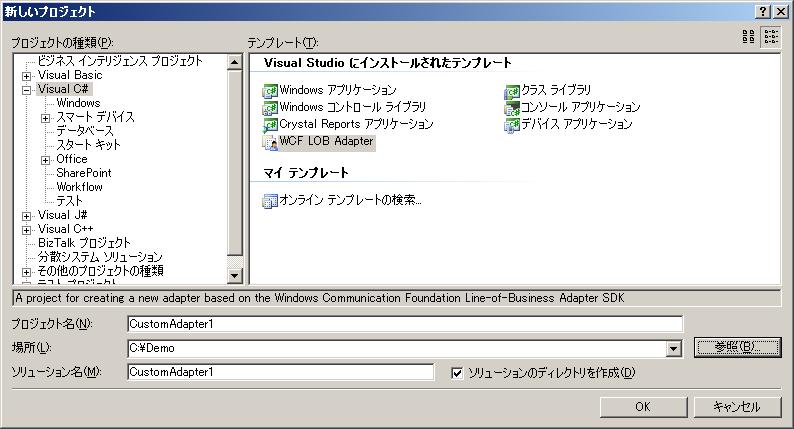The height and width of the screenshot is (429, 794).
Task: Expand the Visual J# node
Action: (26, 216)
